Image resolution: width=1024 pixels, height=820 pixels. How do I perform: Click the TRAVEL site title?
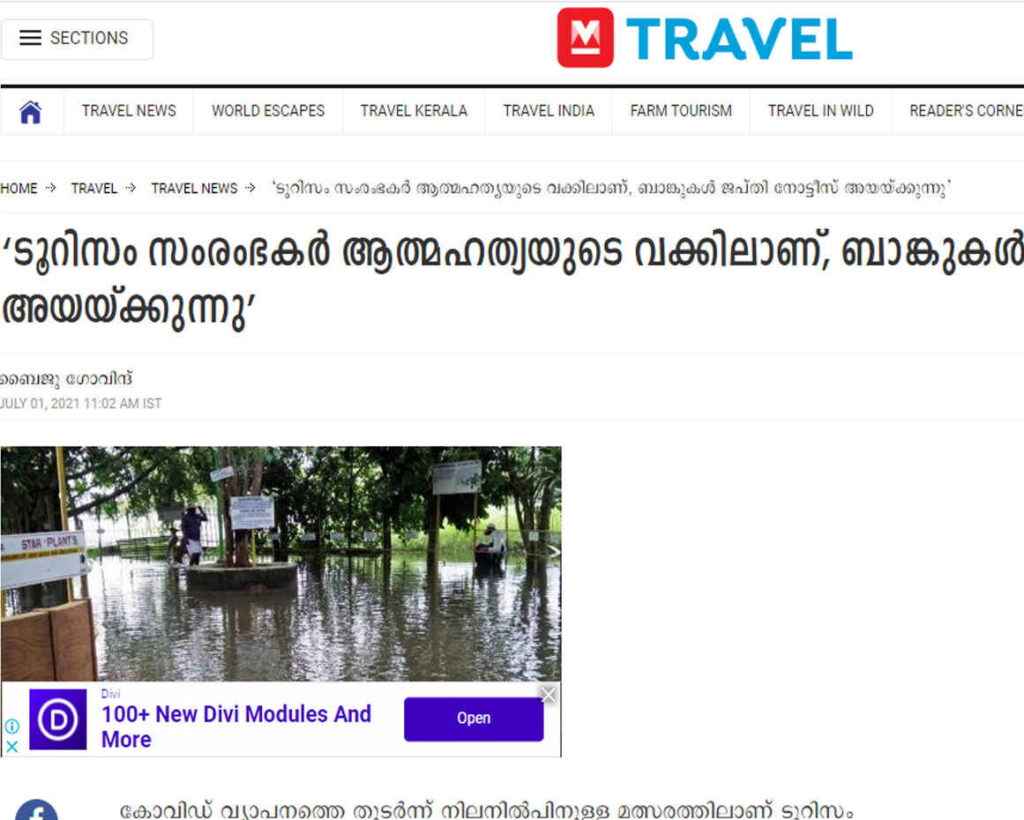(x=739, y=39)
